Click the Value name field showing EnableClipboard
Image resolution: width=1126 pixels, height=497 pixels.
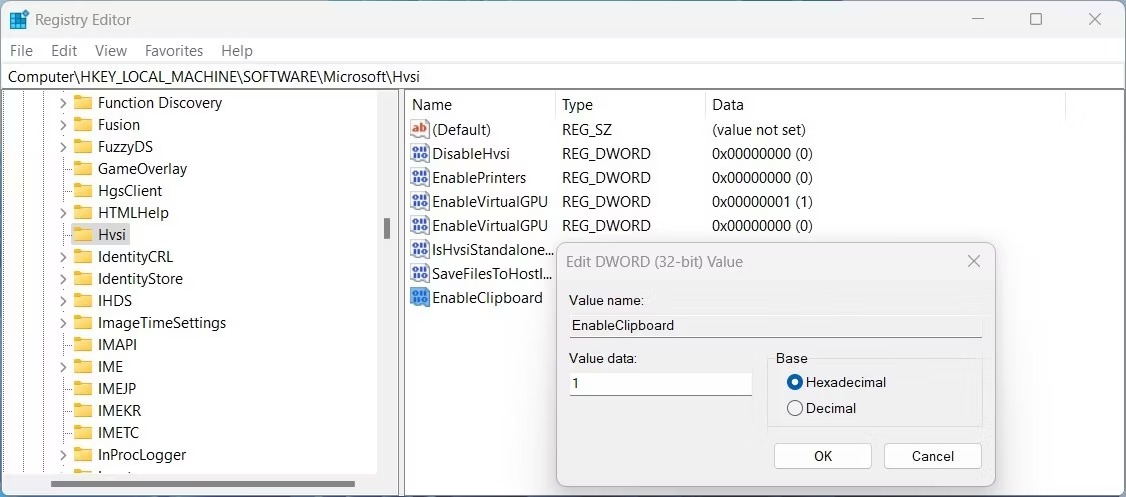(776, 325)
